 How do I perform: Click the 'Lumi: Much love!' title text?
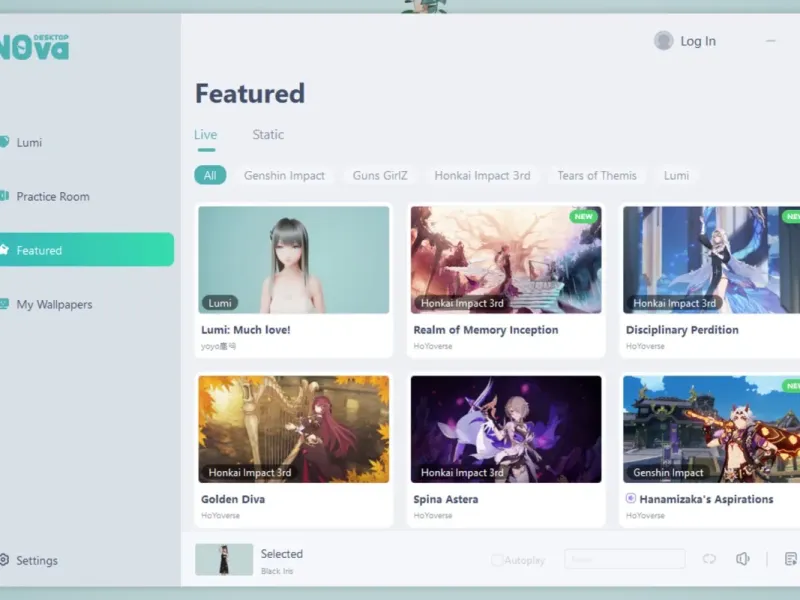pos(246,330)
